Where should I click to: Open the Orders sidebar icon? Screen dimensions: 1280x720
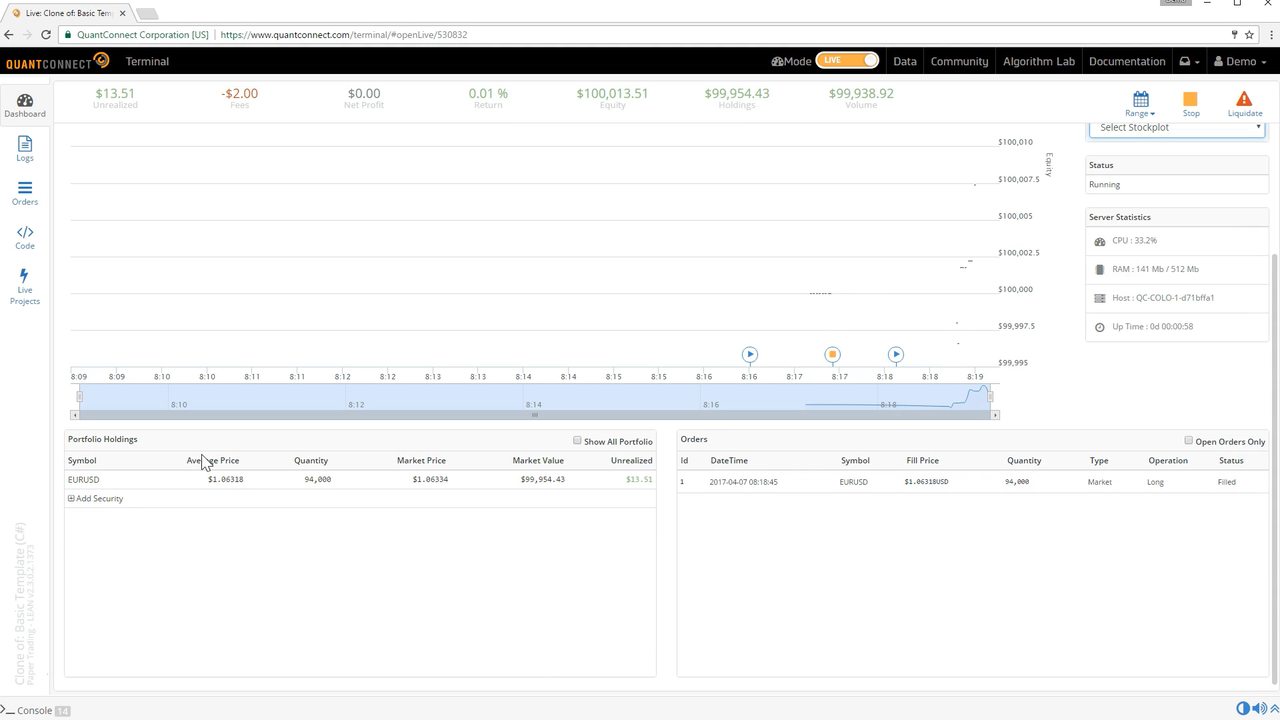coord(25,192)
